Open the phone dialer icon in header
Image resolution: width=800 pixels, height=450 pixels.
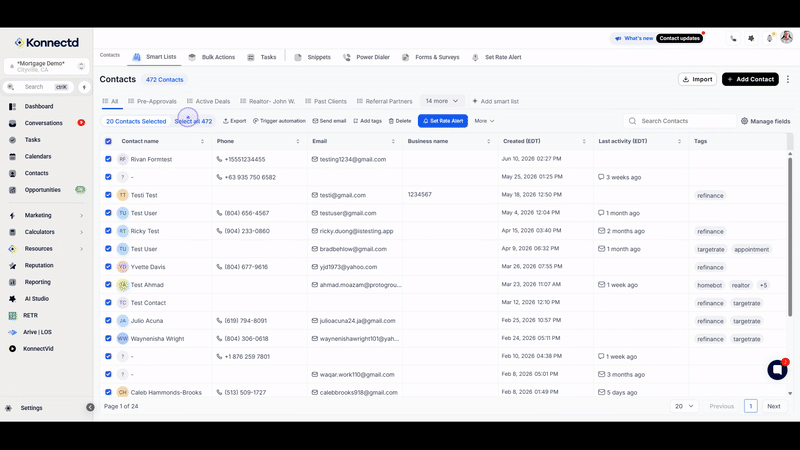coord(733,38)
